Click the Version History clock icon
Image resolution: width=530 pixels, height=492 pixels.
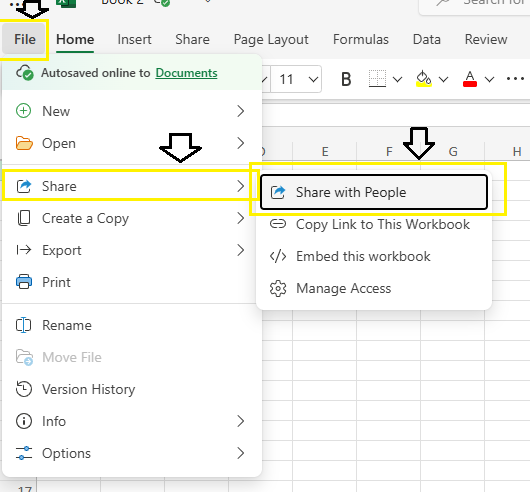[x=24, y=389]
